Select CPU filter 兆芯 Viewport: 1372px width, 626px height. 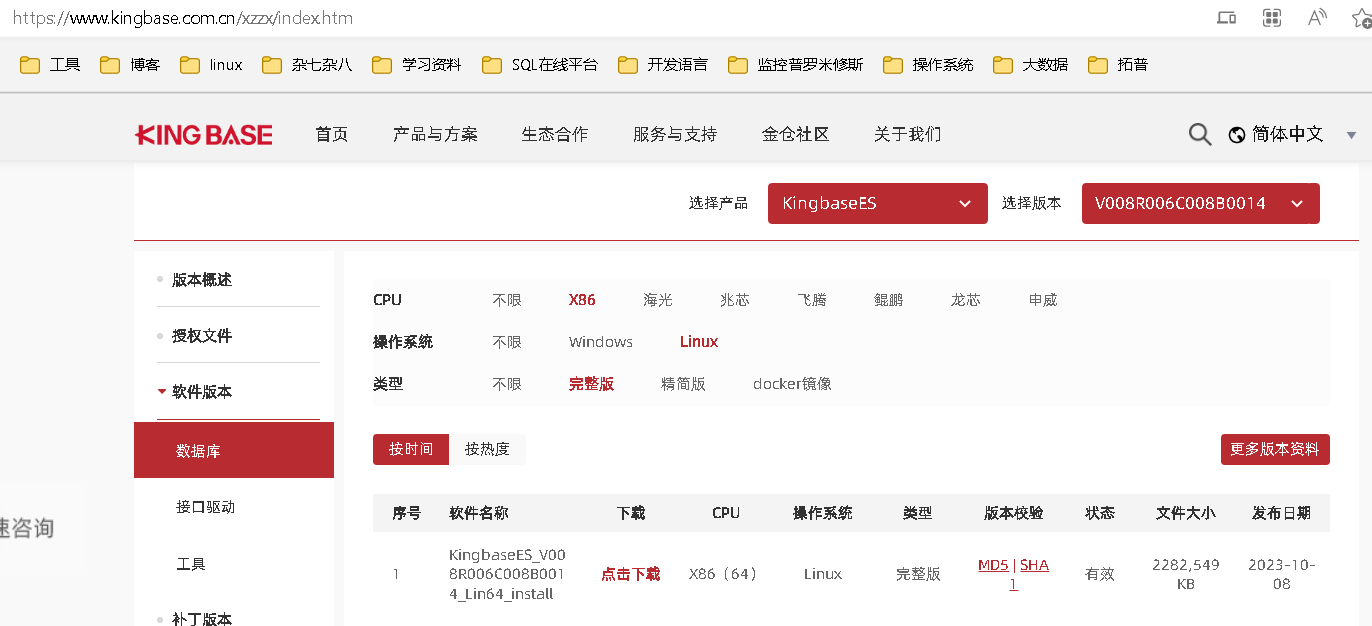(735, 300)
